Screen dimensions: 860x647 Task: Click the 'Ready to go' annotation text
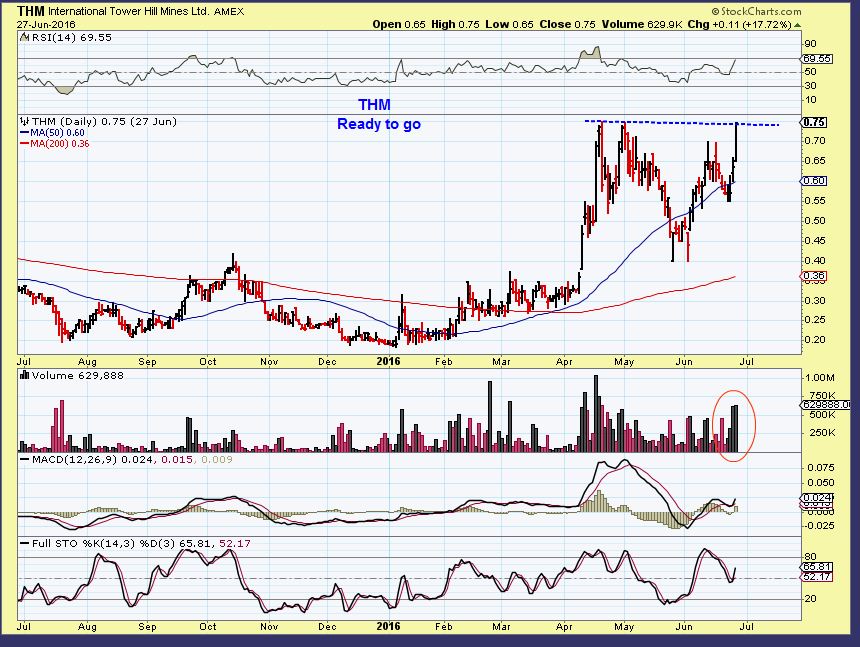pos(379,124)
